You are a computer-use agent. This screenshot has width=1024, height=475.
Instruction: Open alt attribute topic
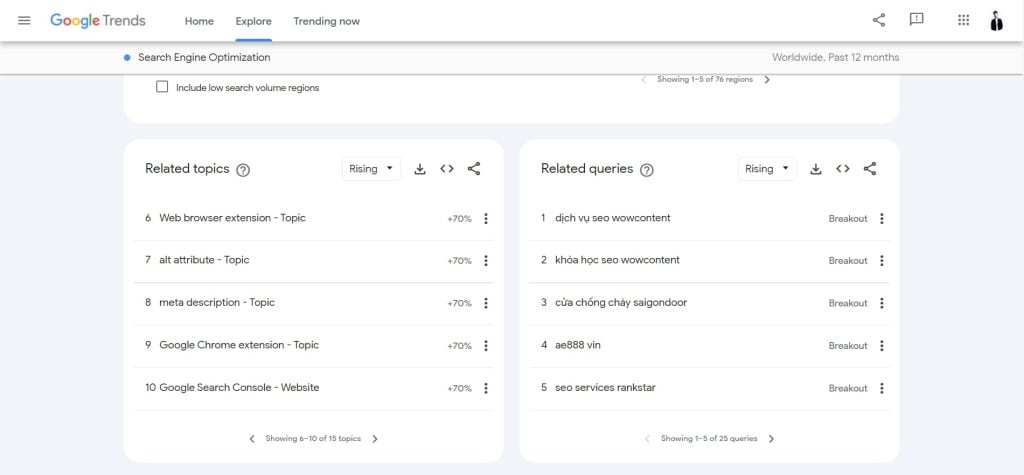(204, 260)
